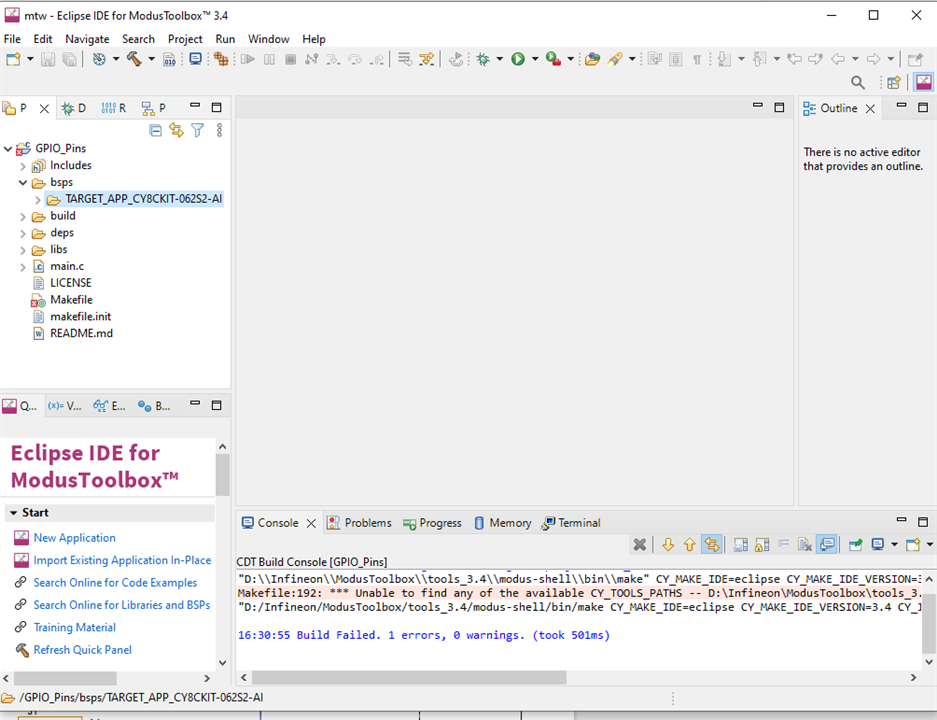Expand the TARGET_APP_CY8CKIT-062S2-AI folder
This screenshot has height=720, width=937.
tap(38, 200)
